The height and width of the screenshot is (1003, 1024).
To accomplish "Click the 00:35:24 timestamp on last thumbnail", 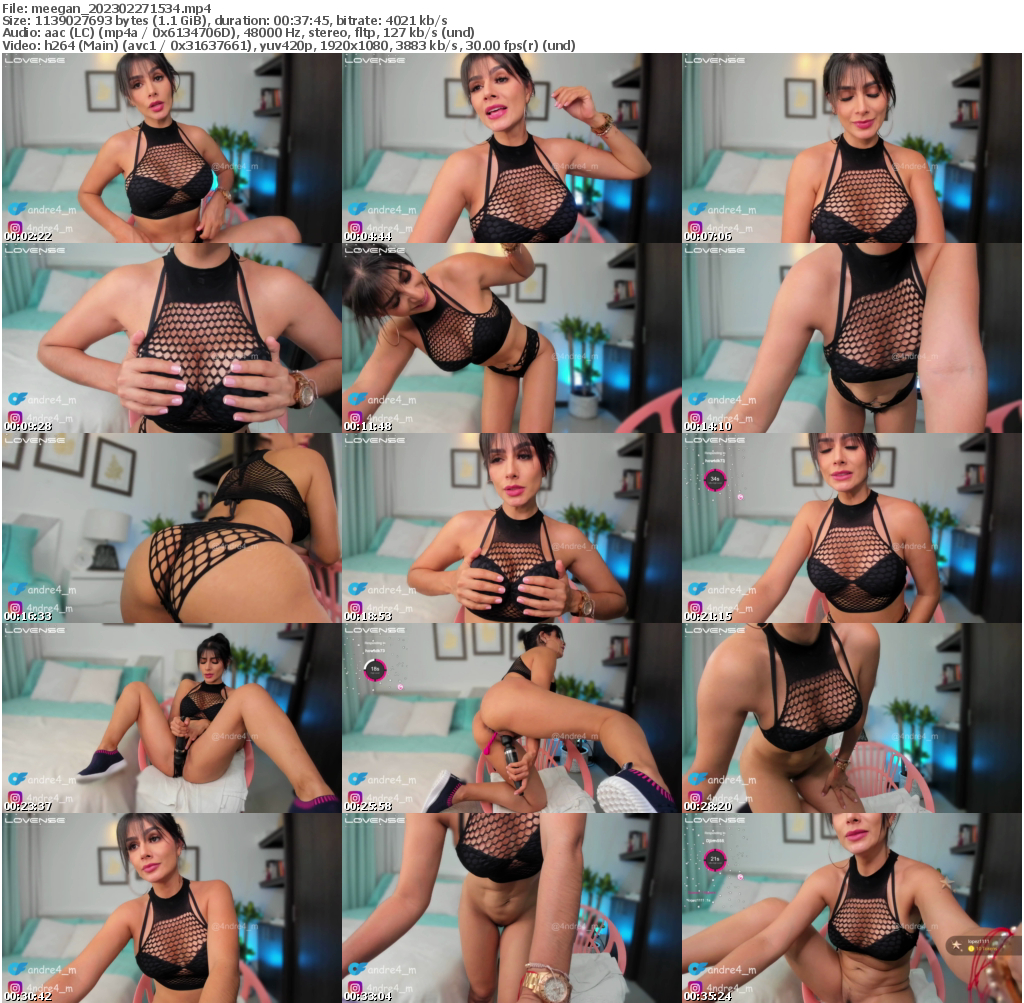I will click(x=710, y=997).
